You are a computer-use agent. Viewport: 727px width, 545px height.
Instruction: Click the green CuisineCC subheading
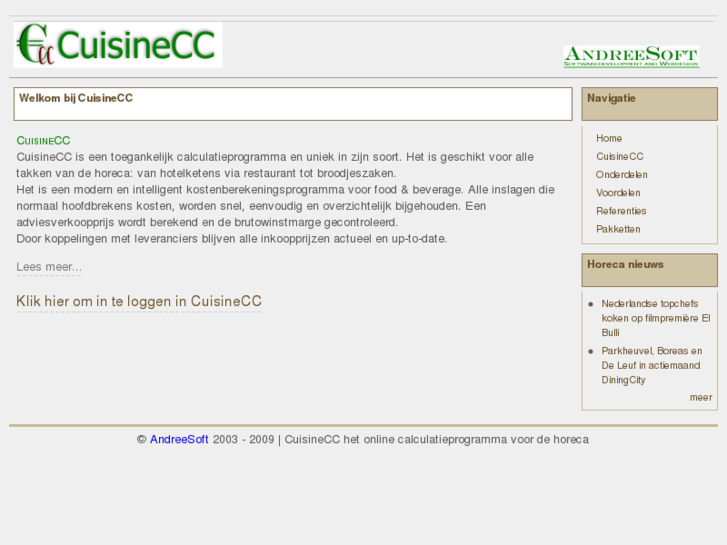[43, 141]
